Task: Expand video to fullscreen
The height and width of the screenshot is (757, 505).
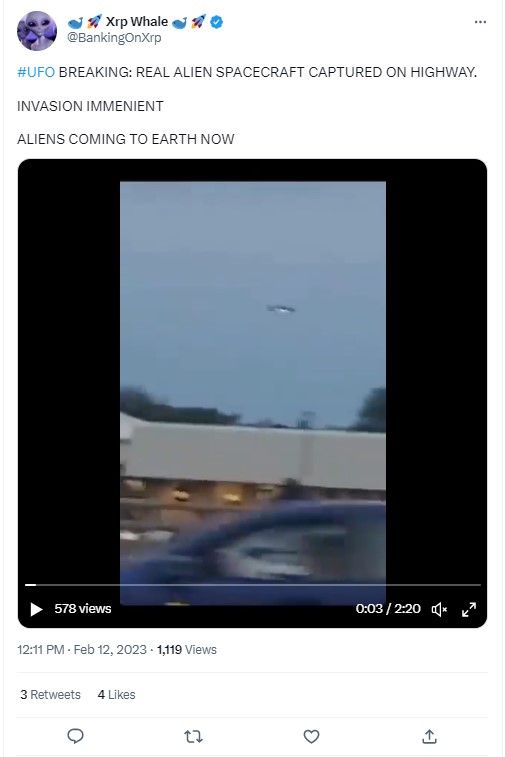Action: click(469, 609)
